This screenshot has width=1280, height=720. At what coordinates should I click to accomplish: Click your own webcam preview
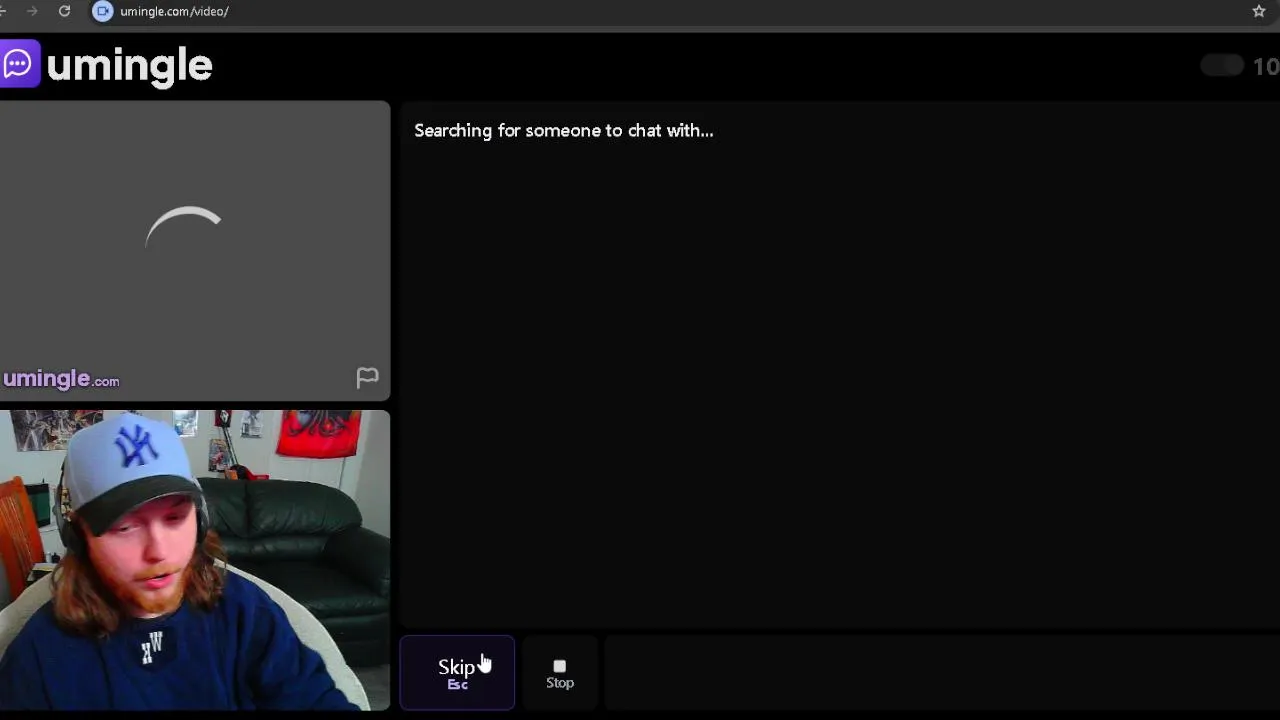tap(195, 560)
